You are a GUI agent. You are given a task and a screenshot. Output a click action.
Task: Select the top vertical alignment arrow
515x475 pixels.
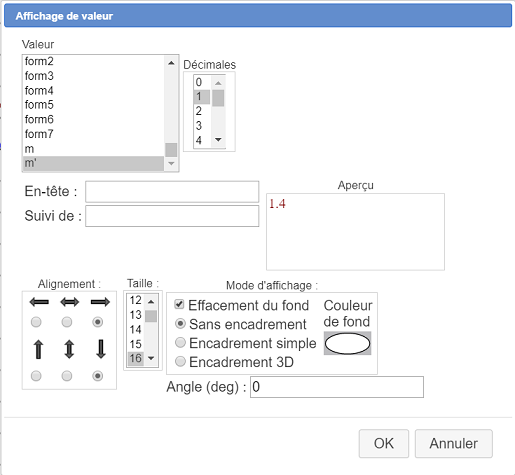tap(39, 349)
